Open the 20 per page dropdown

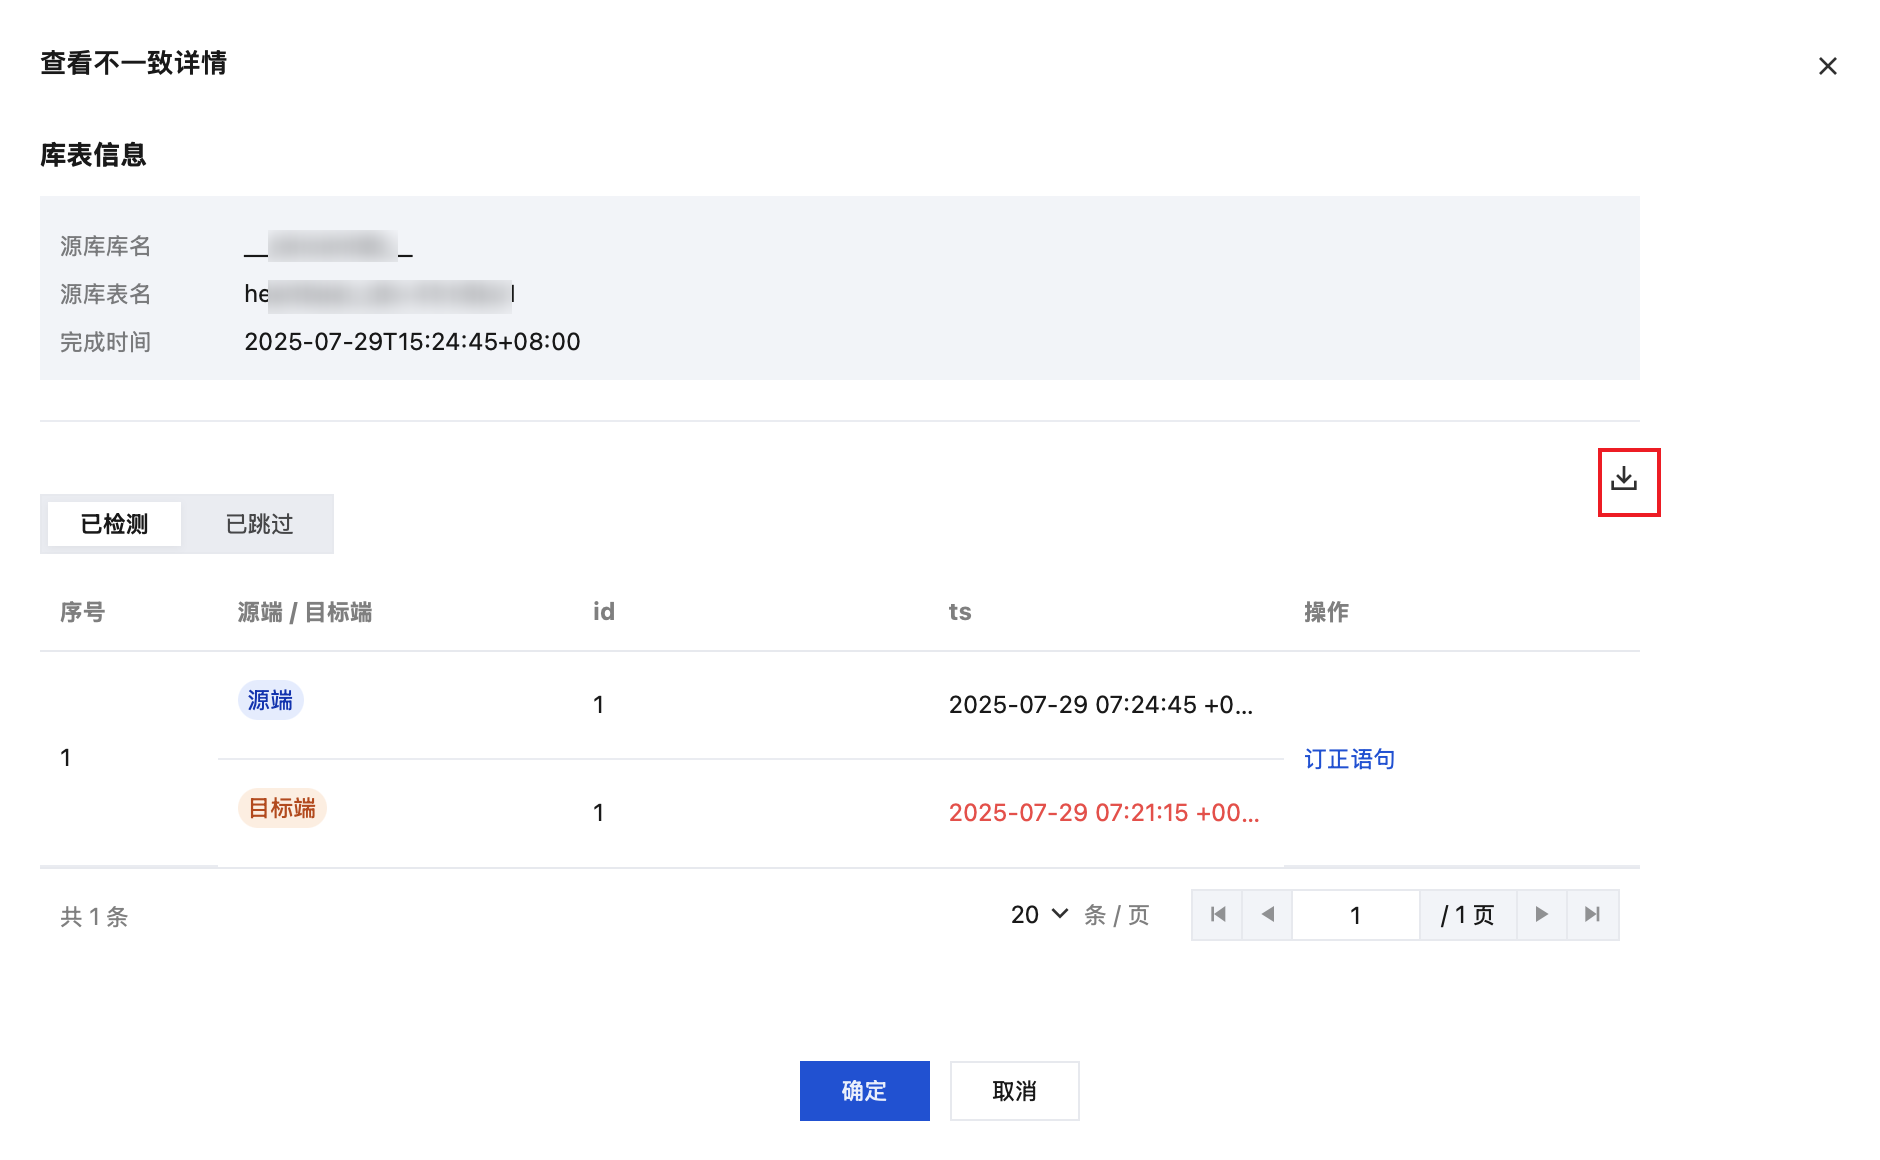[1039, 915]
